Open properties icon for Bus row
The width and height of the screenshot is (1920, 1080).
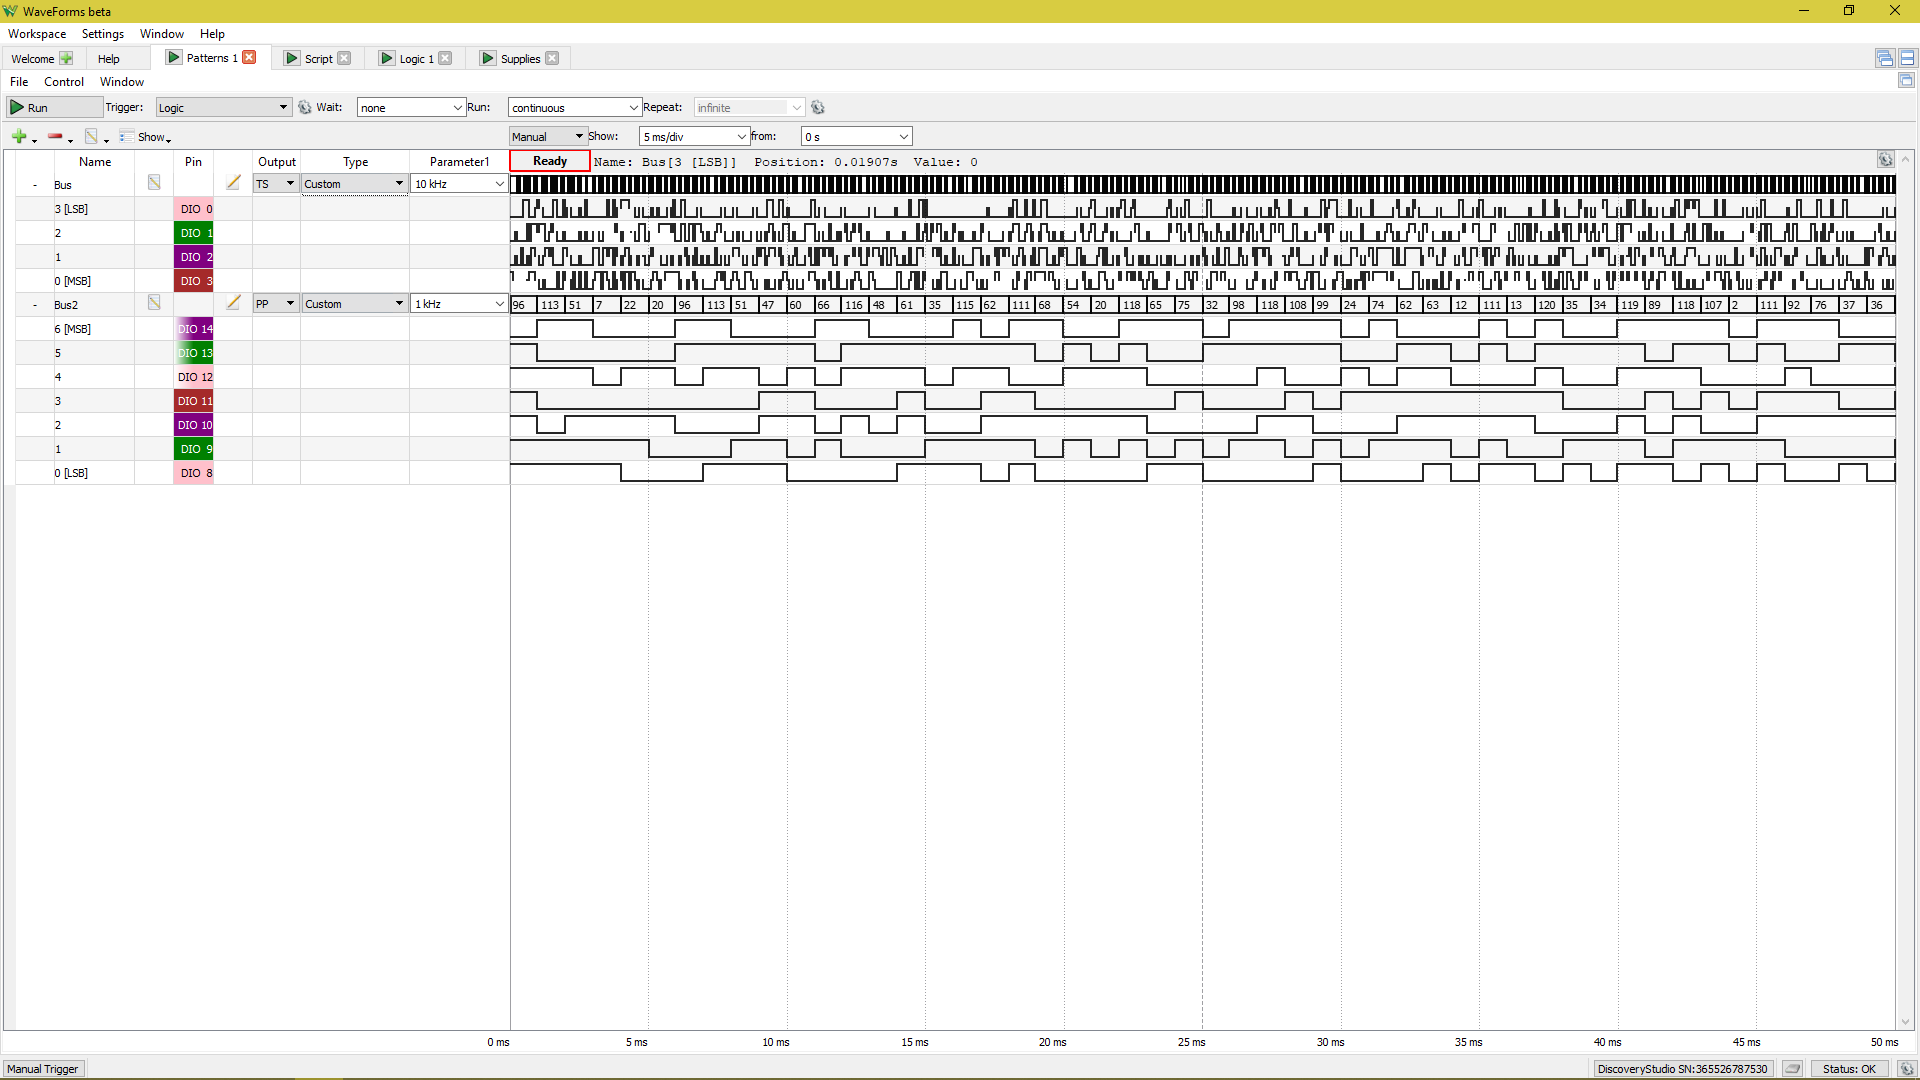154,183
